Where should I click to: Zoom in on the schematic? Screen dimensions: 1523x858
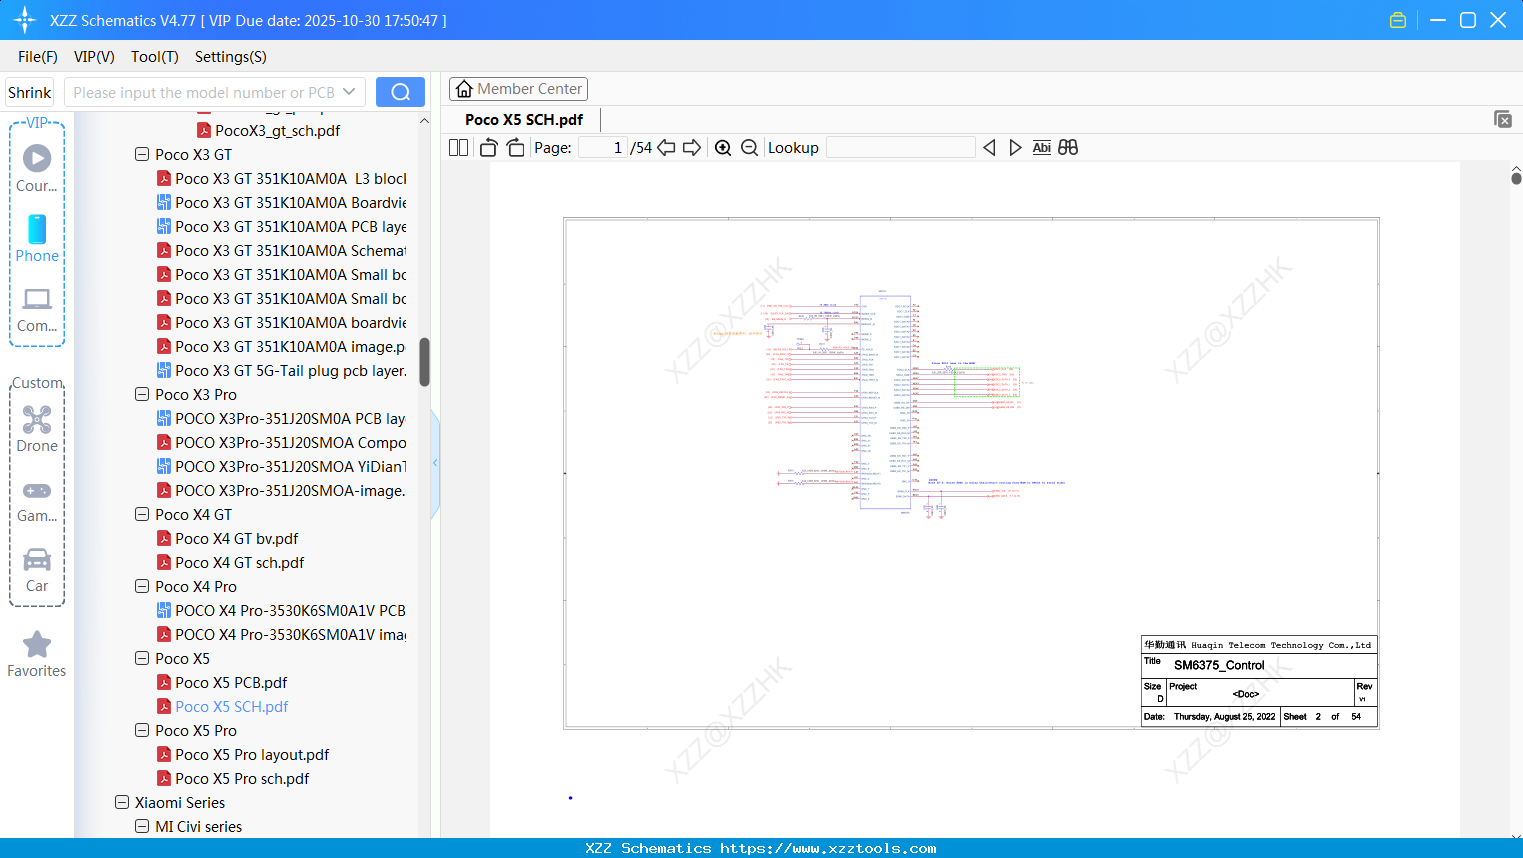[723, 148]
